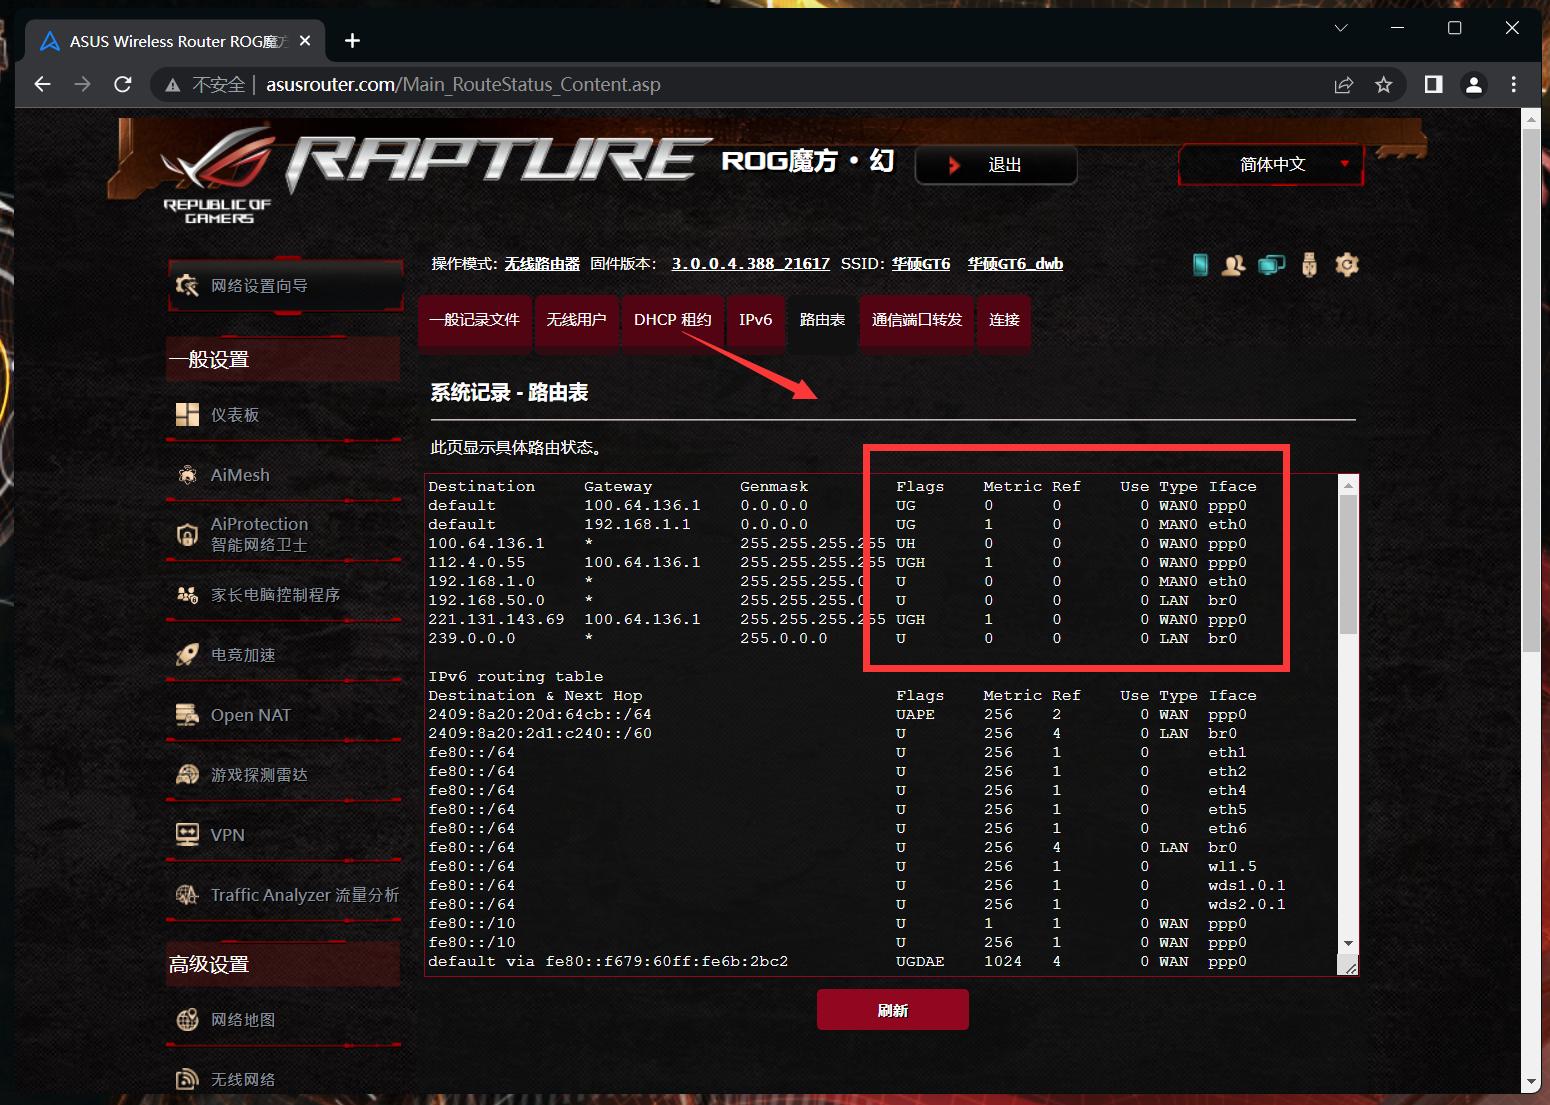
Task: Click the connected network computers status icon
Action: (1271, 265)
